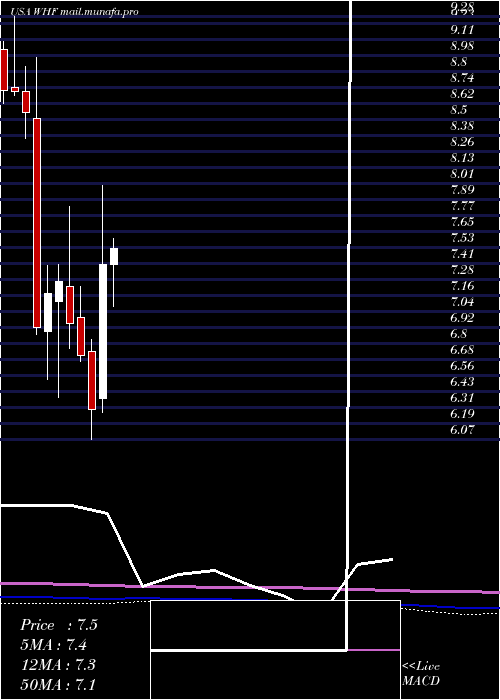The image size is (500, 700).
Task: Click the 6.92 price axis label
Action: (462, 318)
